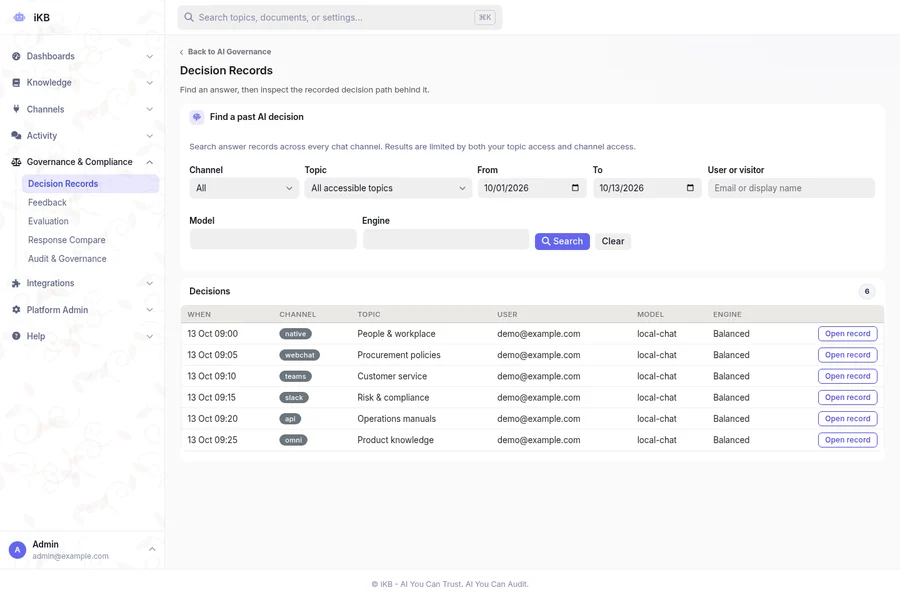Click the Platform Admin gear icon
The image size is (900, 600).
[16, 309]
